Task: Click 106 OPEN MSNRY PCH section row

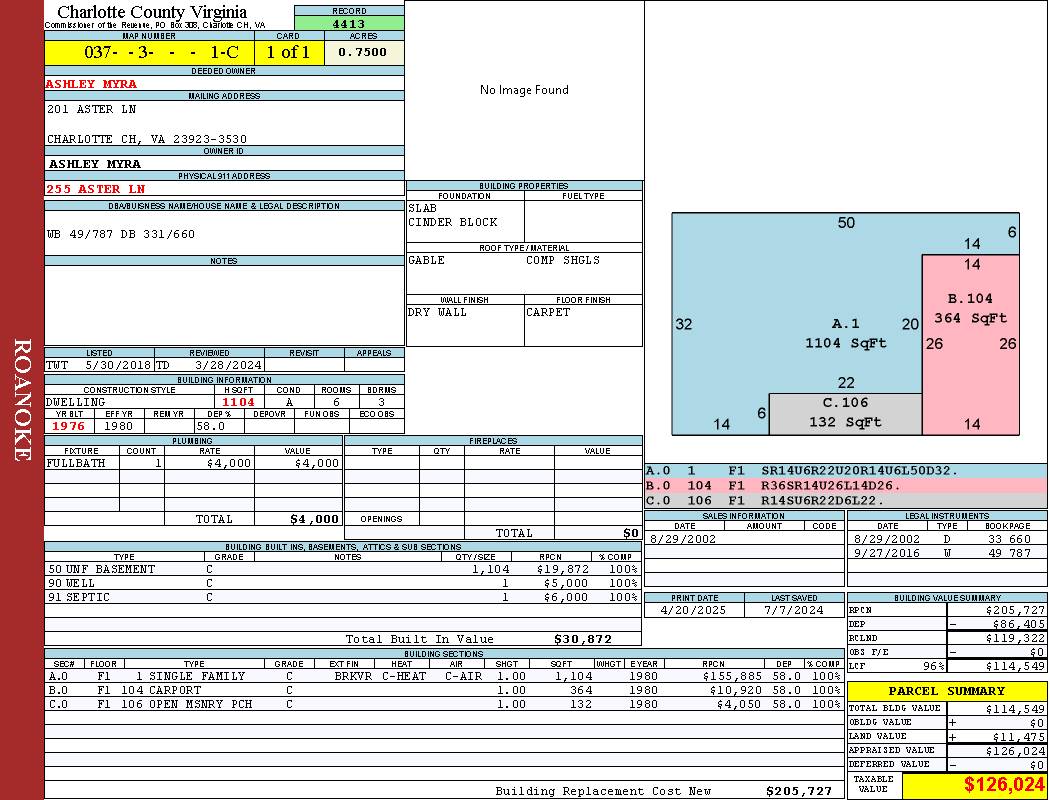Action: click(x=444, y=705)
